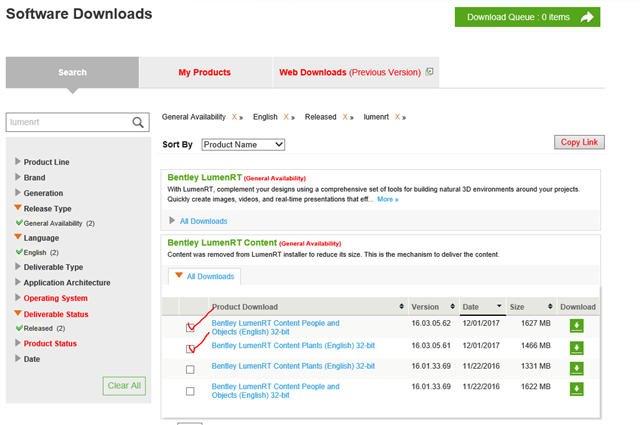Screen dimensions: 640x425
Task: Download version 16.03.05.62 People and Objects
Action: point(576,326)
